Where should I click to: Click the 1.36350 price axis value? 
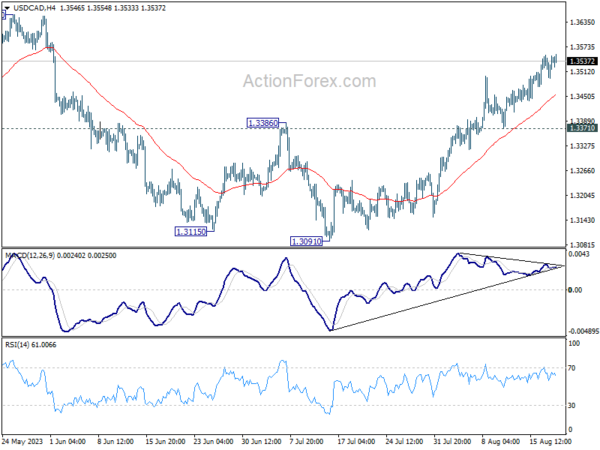582,23
